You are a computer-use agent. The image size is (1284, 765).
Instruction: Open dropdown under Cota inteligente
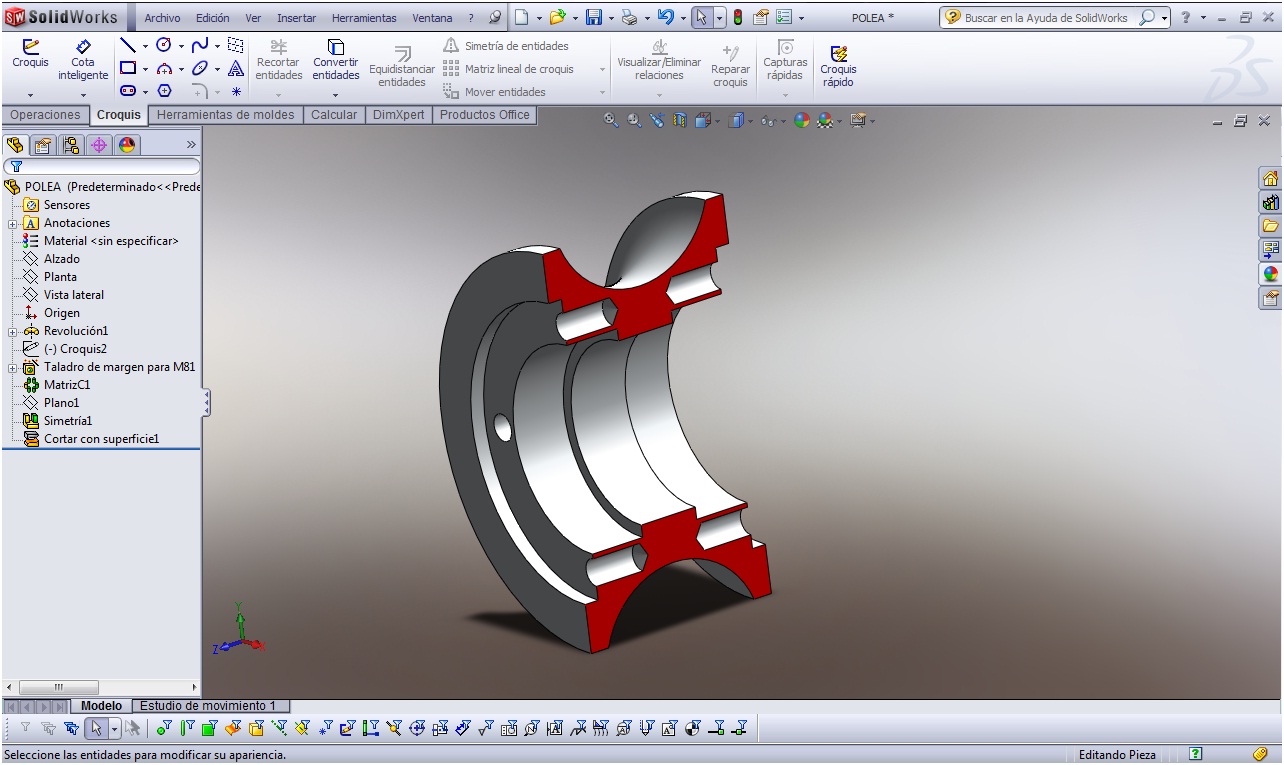(x=83, y=95)
